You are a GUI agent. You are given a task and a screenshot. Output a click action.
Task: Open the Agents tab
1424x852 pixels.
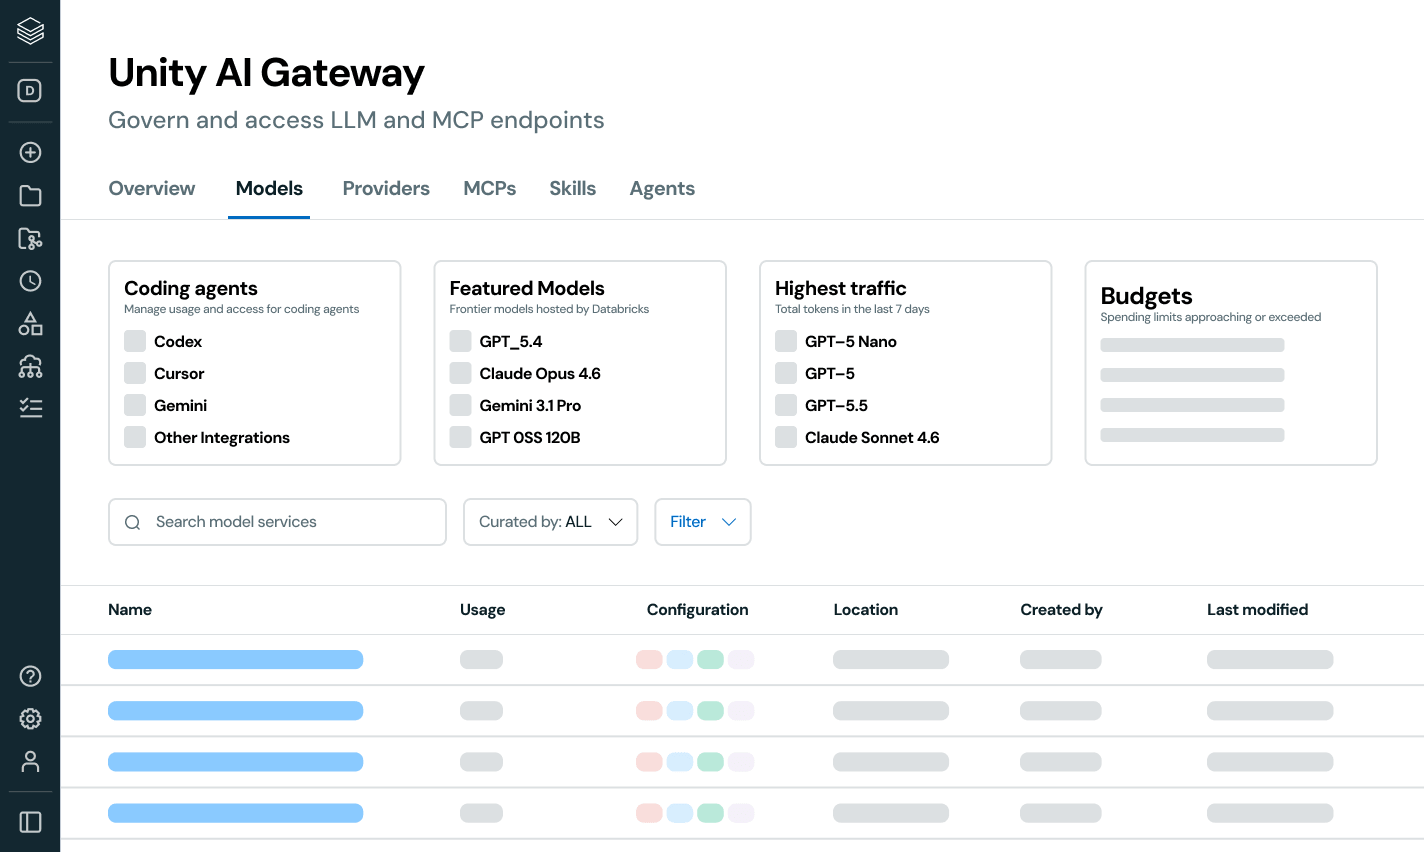pos(662,188)
